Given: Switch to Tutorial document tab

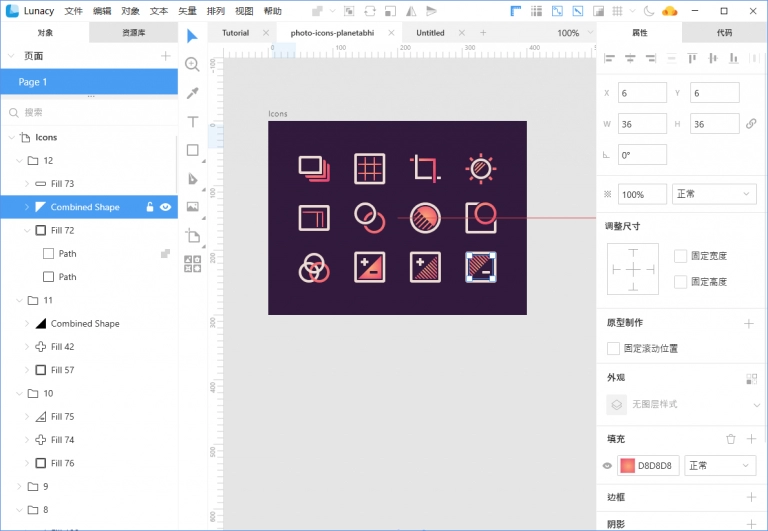Looking at the screenshot, I should click(236, 33).
